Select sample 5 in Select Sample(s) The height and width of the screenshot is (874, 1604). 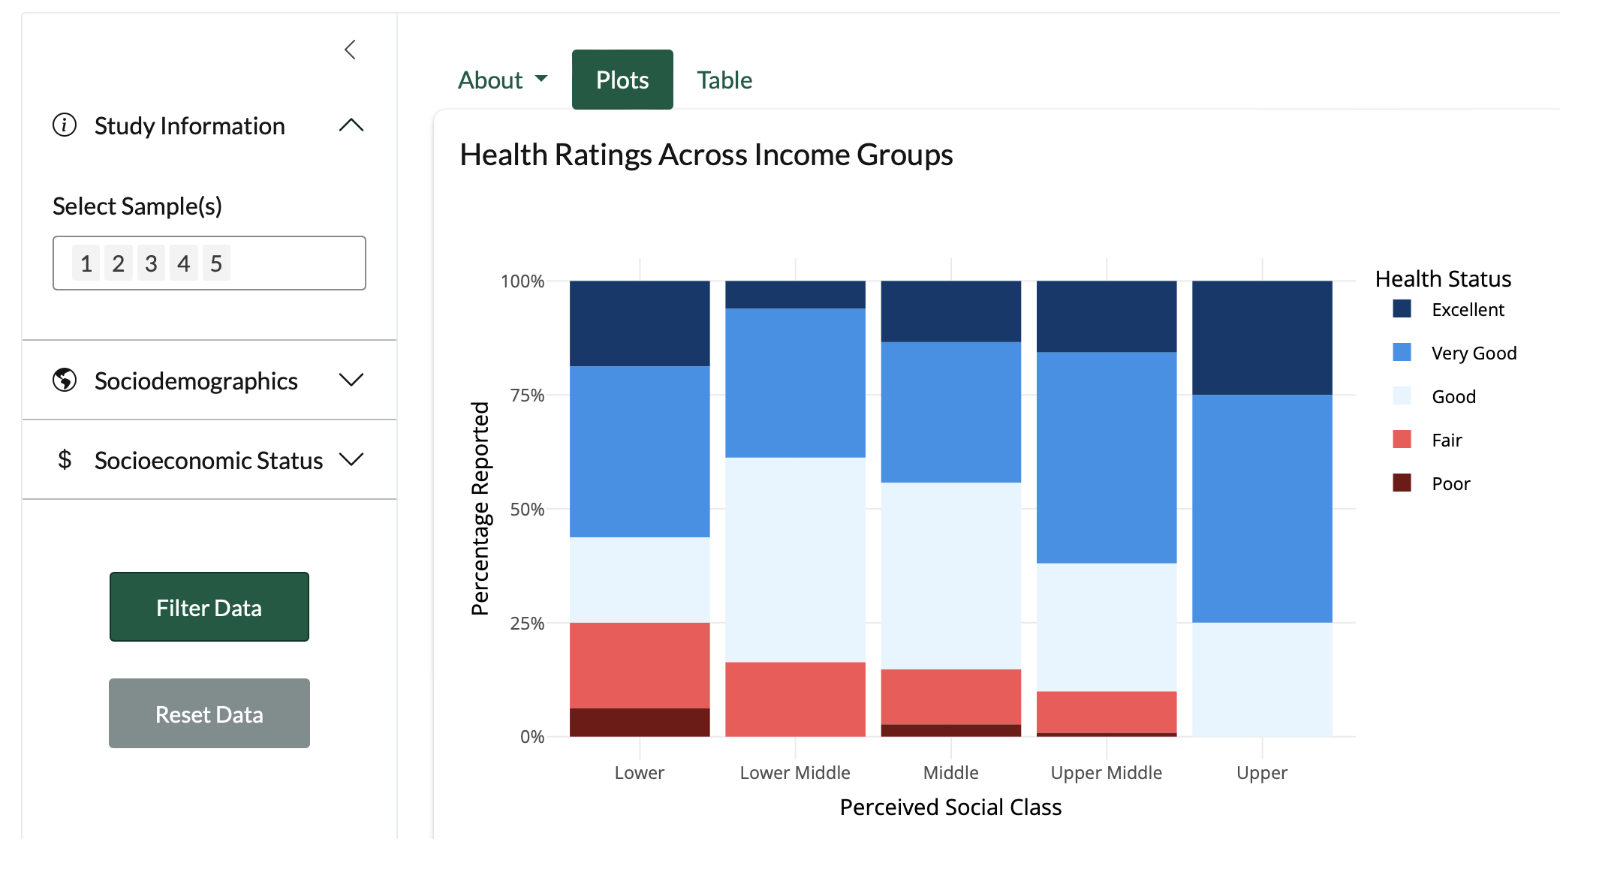[x=217, y=263]
